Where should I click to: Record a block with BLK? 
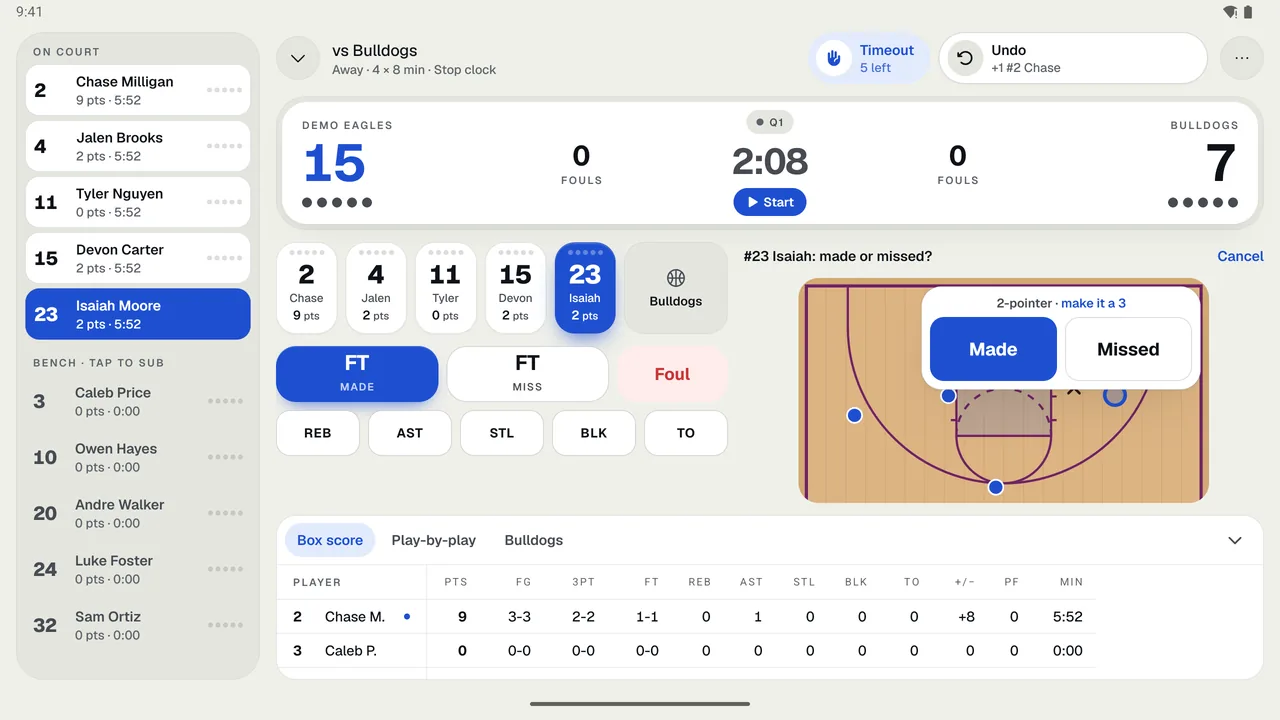click(594, 433)
